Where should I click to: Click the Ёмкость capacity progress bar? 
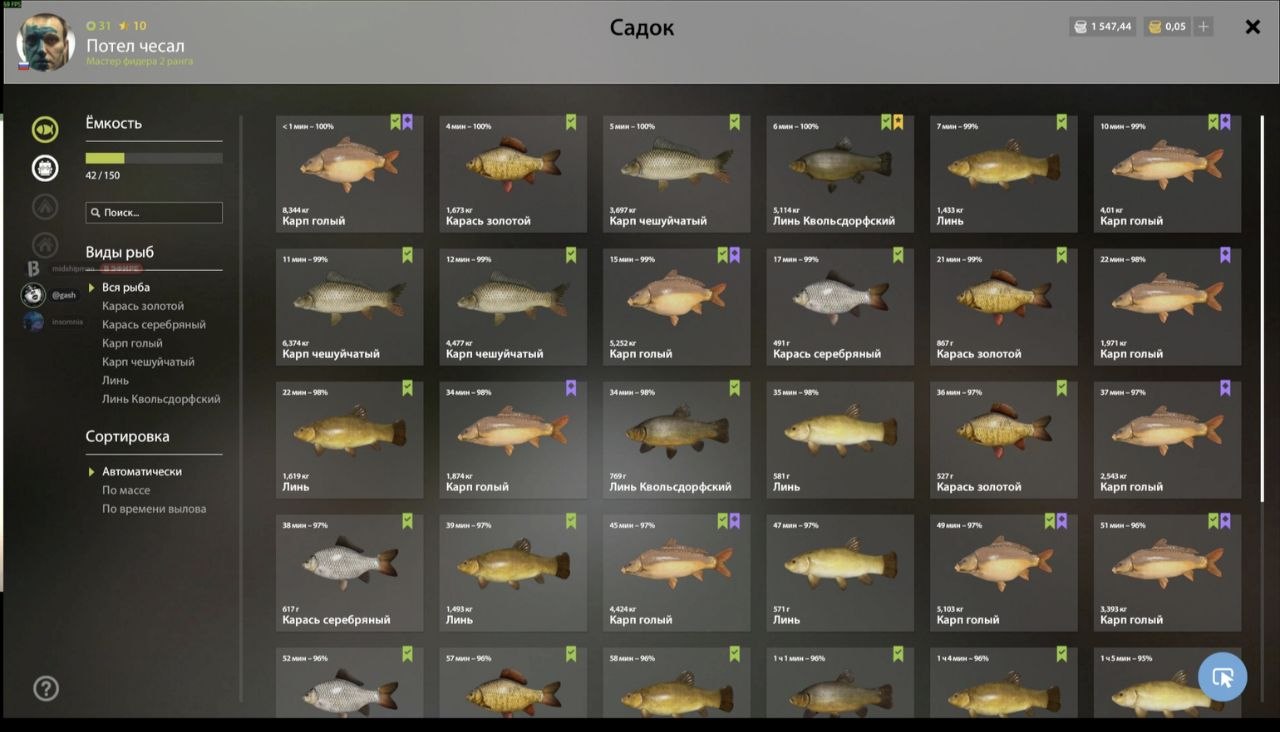(154, 158)
